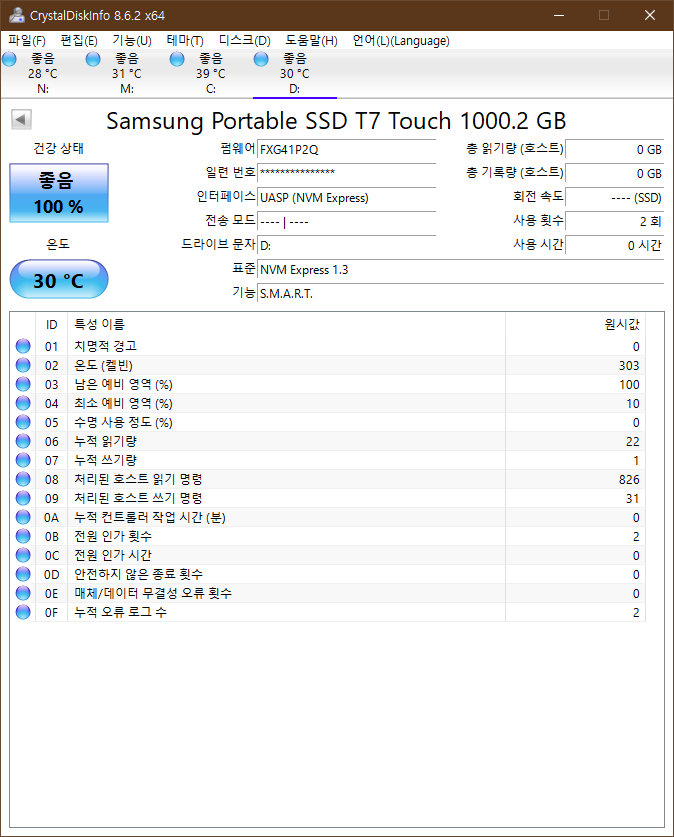Viewport: 674px width, 837px height.
Task: Click the rotation rate value ---- (SSD)
Action: click(x=614, y=198)
